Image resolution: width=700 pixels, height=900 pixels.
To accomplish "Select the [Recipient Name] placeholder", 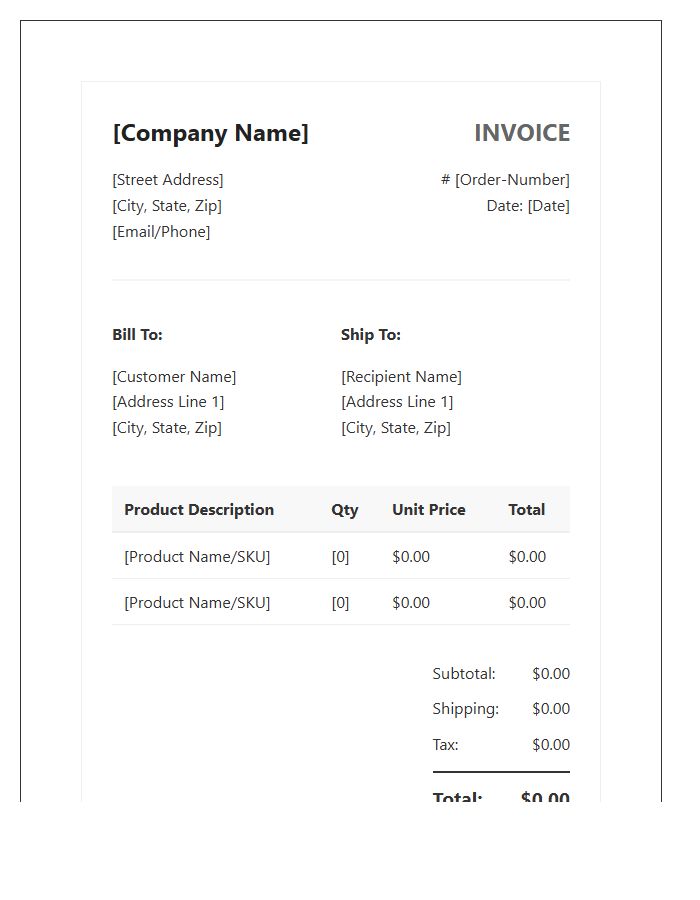I will click(402, 377).
